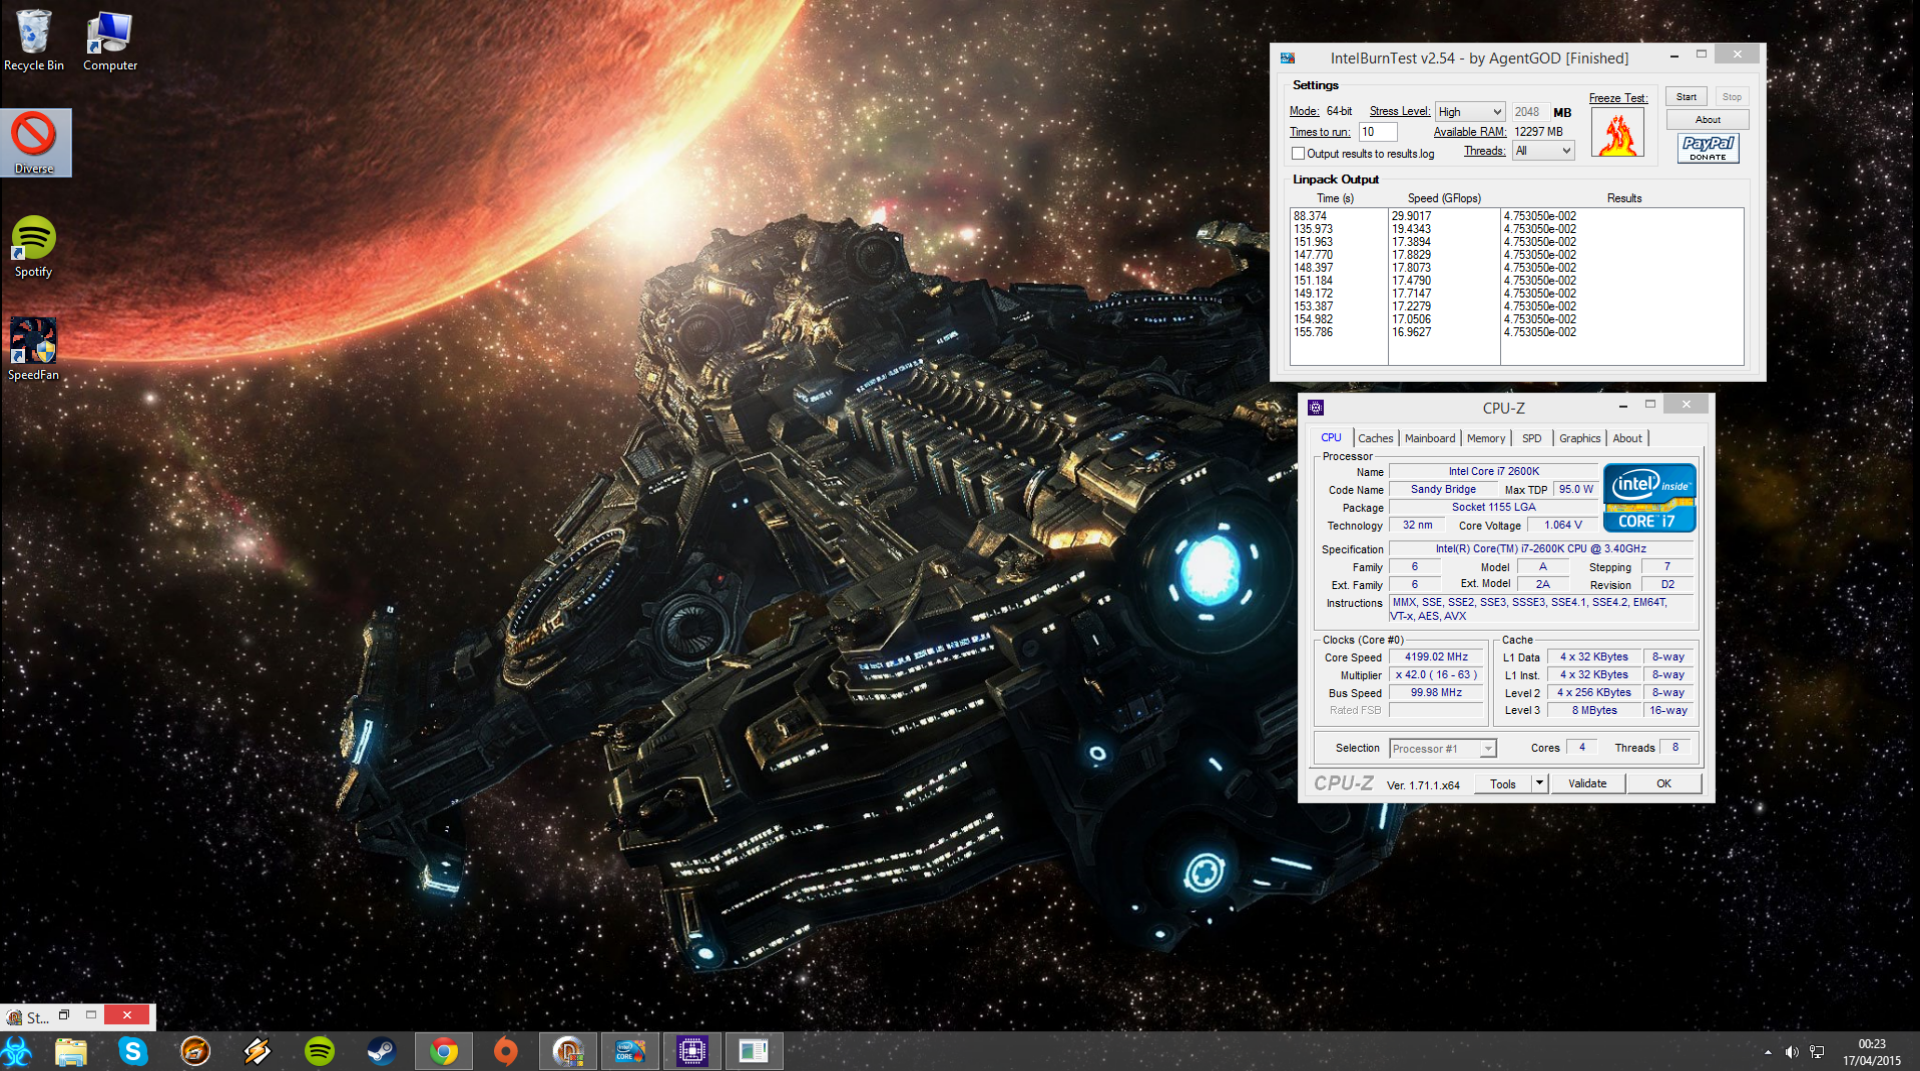Open Winamp lightning-bolt icon in taskbar

(257, 1051)
